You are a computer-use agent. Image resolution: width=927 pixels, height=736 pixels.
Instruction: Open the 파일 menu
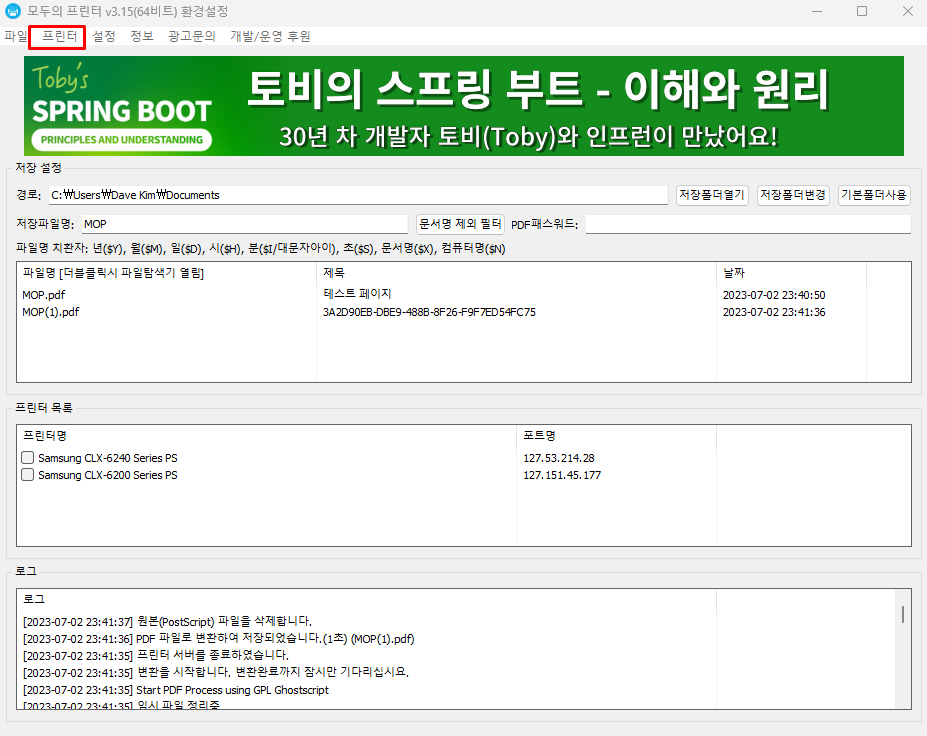15,36
